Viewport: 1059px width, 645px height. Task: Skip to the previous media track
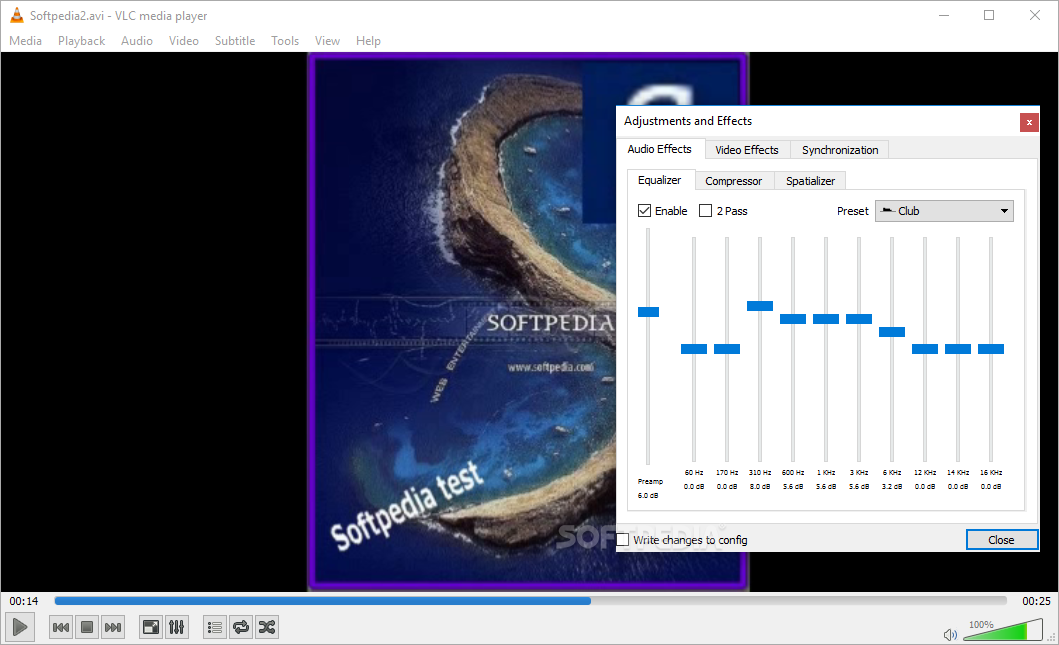pyautogui.click(x=61, y=627)
